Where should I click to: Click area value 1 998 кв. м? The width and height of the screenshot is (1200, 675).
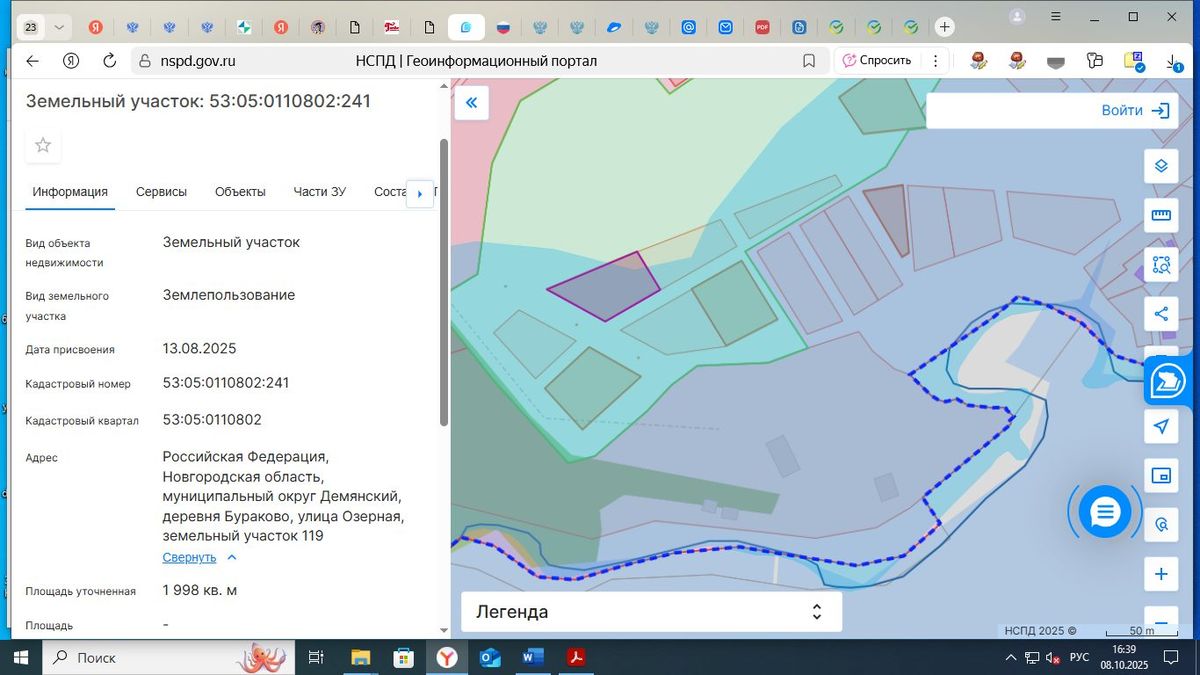click(200, 591)
